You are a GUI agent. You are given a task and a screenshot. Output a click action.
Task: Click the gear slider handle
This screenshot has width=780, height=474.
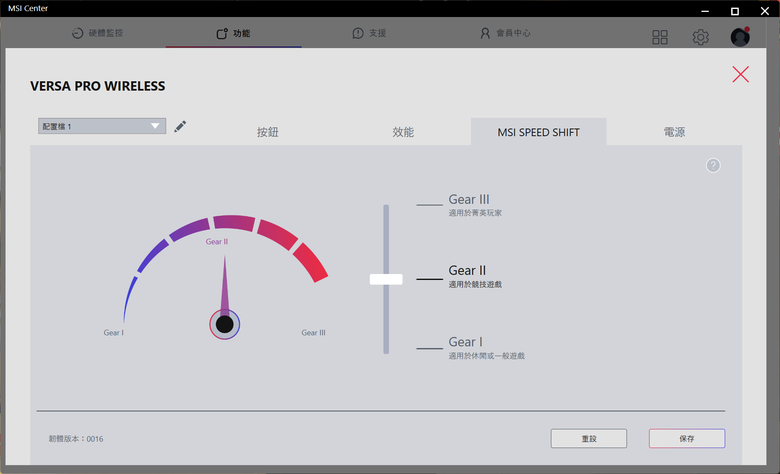(x=386, y=279)
